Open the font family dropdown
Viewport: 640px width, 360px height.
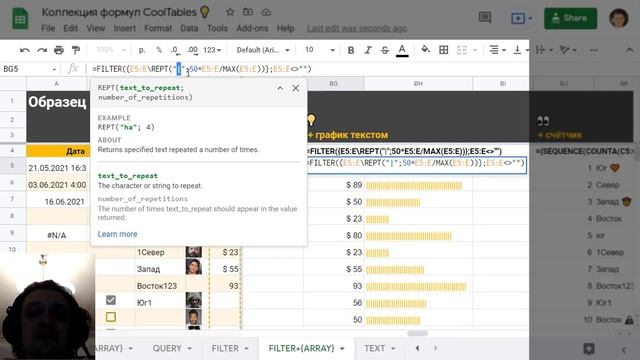263,50
